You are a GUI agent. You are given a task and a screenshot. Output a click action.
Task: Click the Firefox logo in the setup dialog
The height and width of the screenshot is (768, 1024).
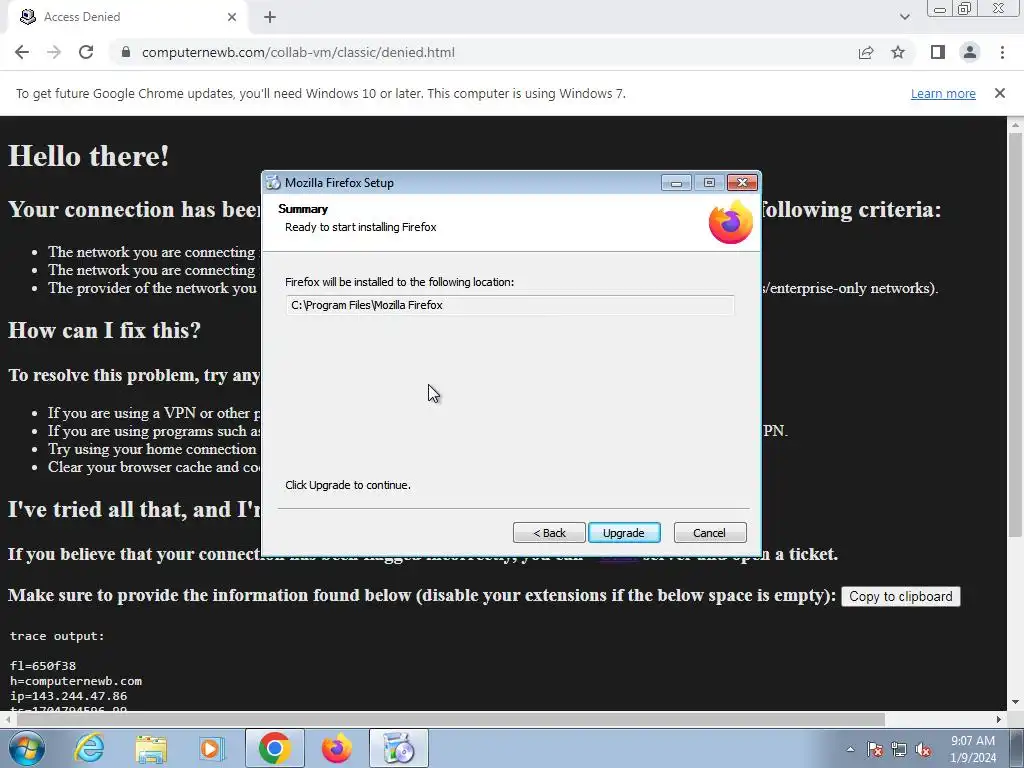(731, 222)
